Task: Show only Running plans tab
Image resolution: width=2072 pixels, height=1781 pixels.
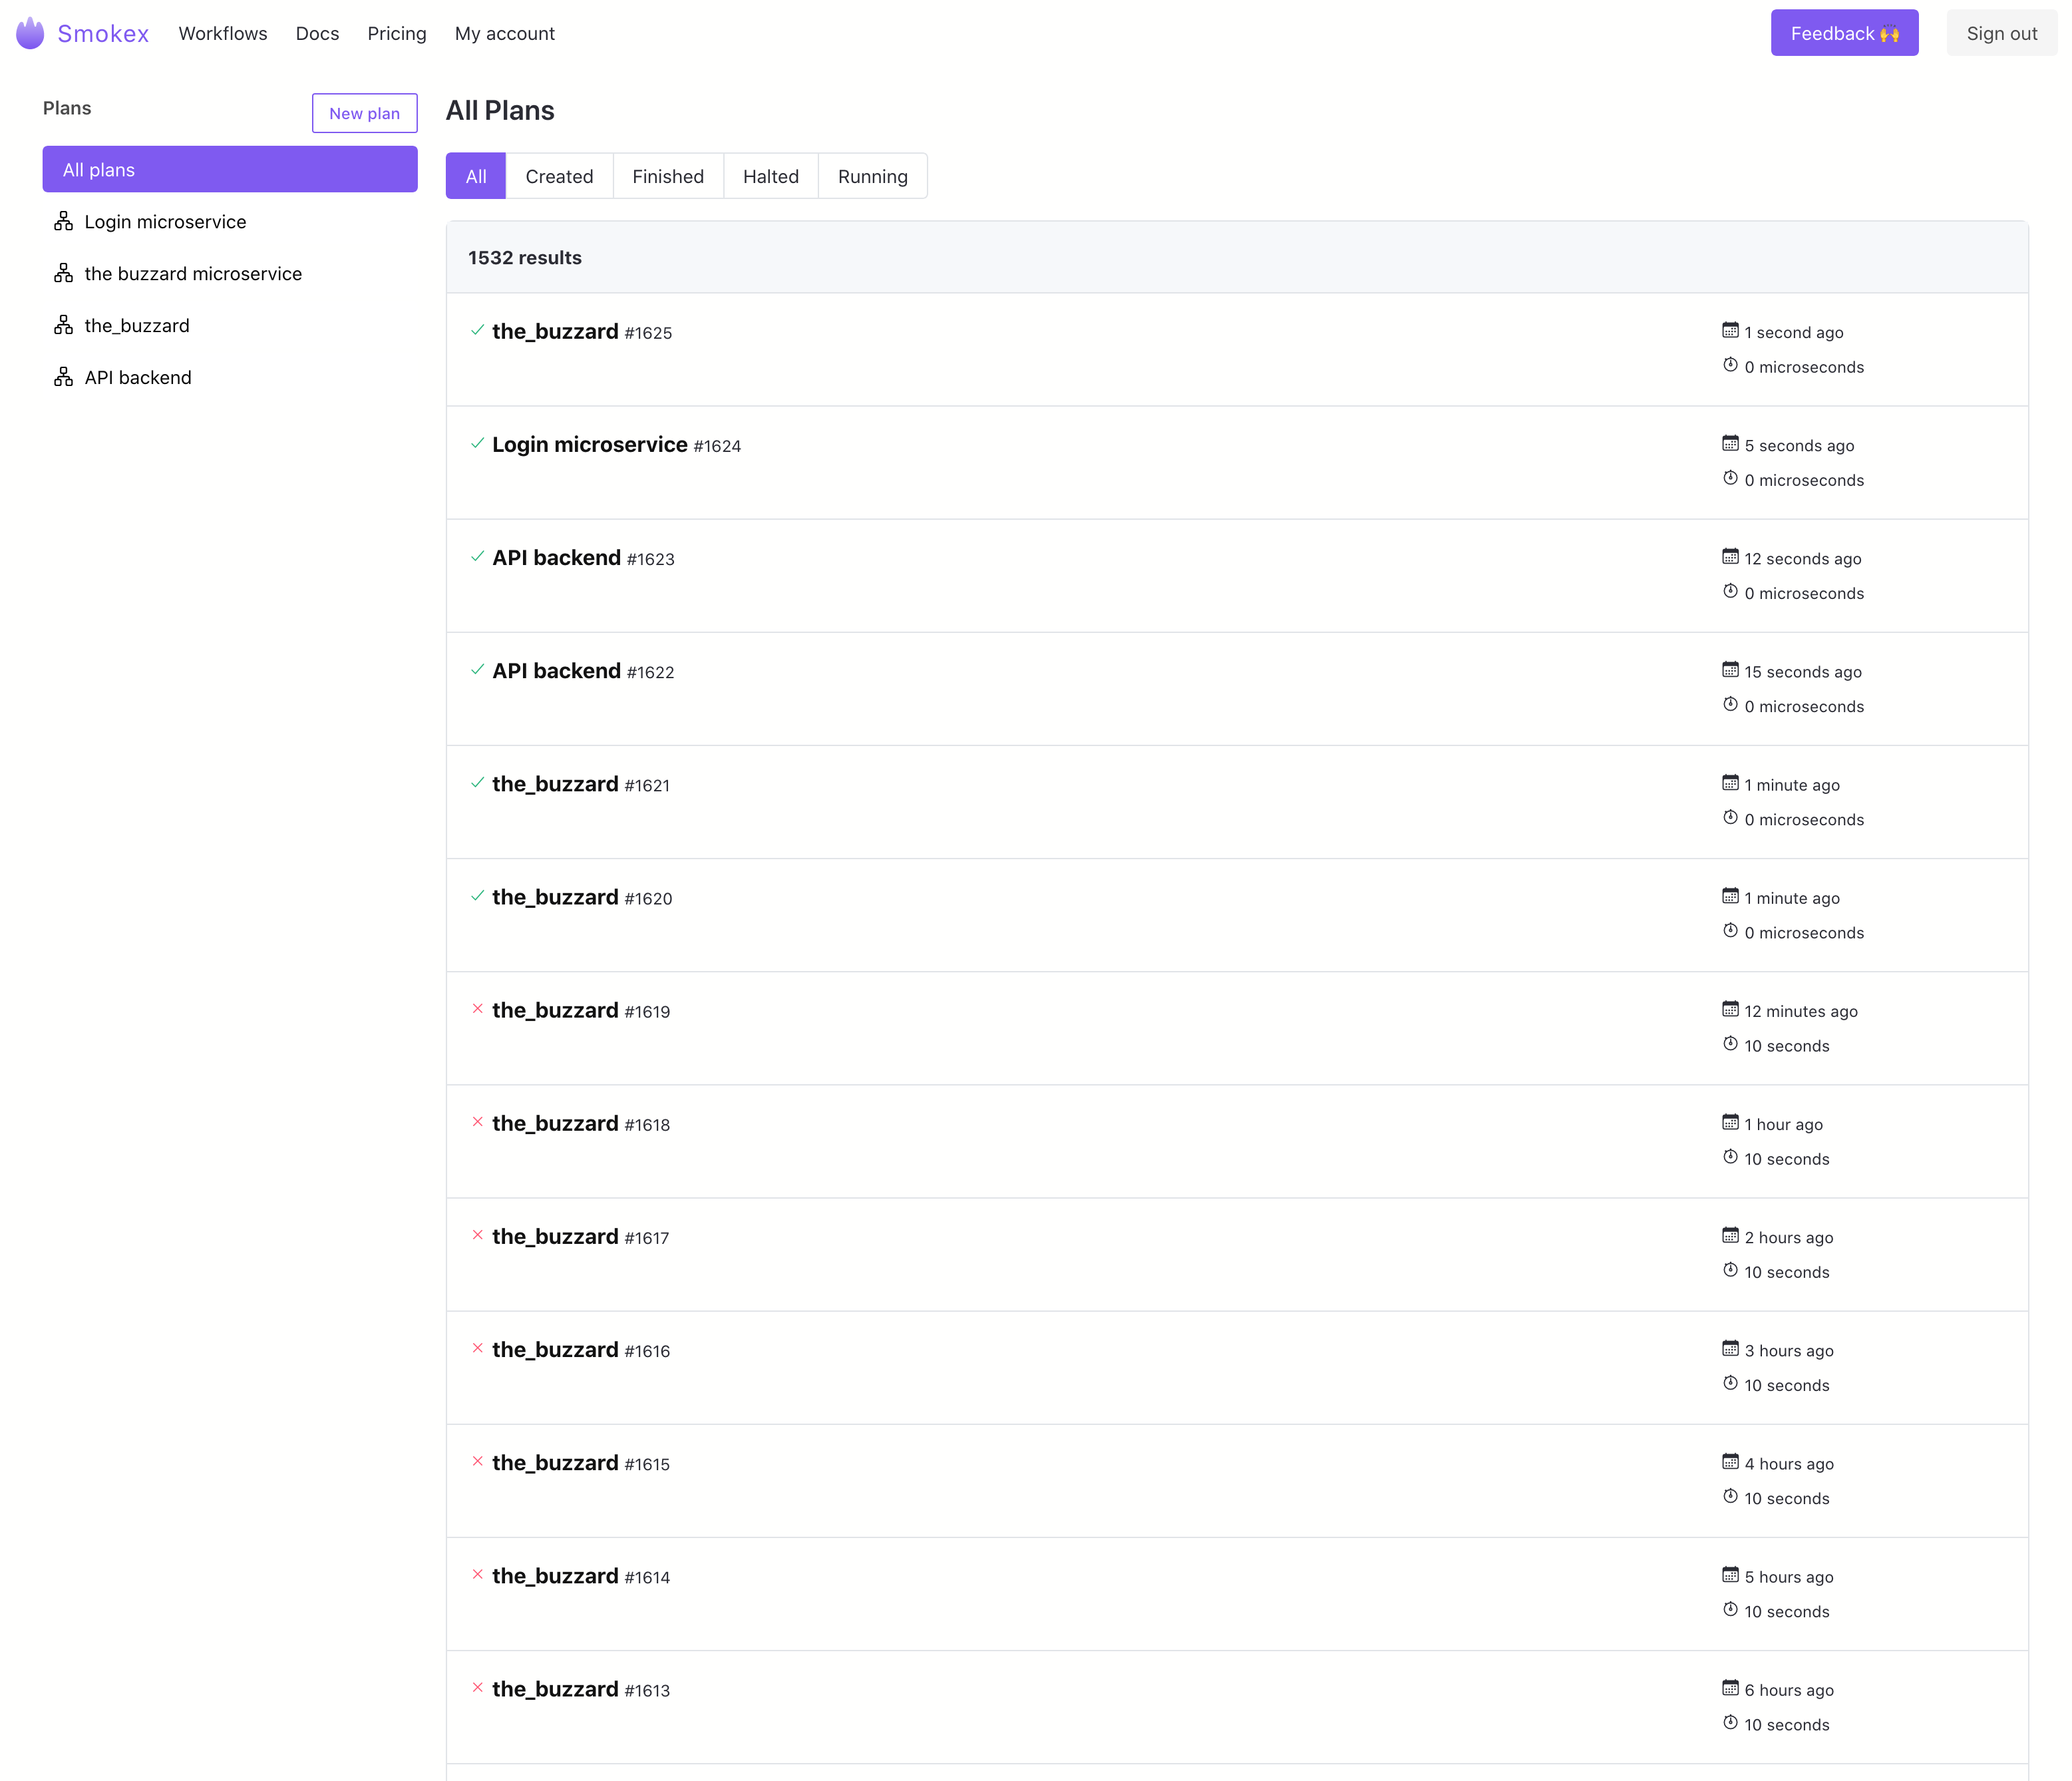Action: click(x=872, y=176)
